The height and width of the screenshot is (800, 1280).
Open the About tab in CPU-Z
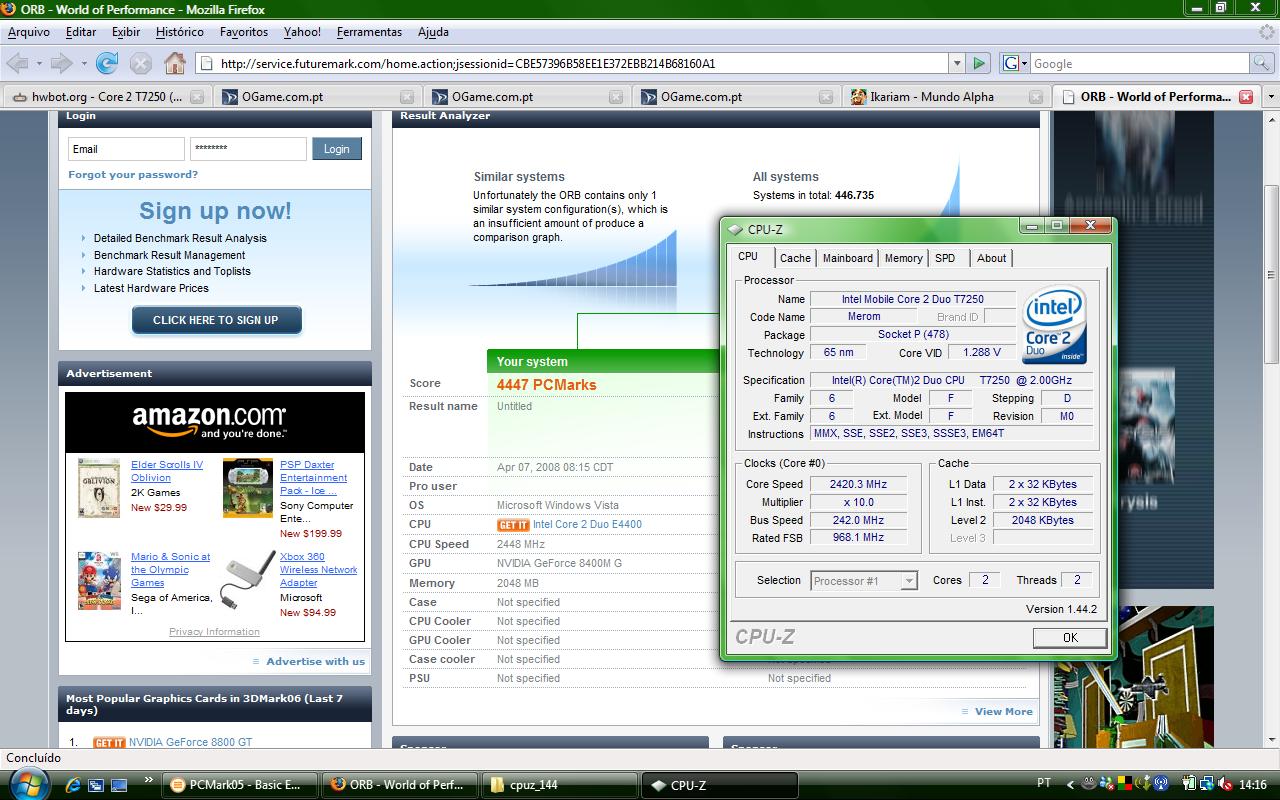click(x=992, y=258)
